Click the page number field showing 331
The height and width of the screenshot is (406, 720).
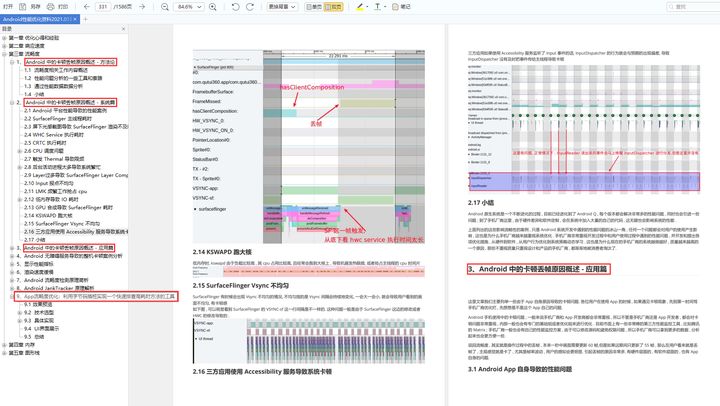tap(103, 7)
